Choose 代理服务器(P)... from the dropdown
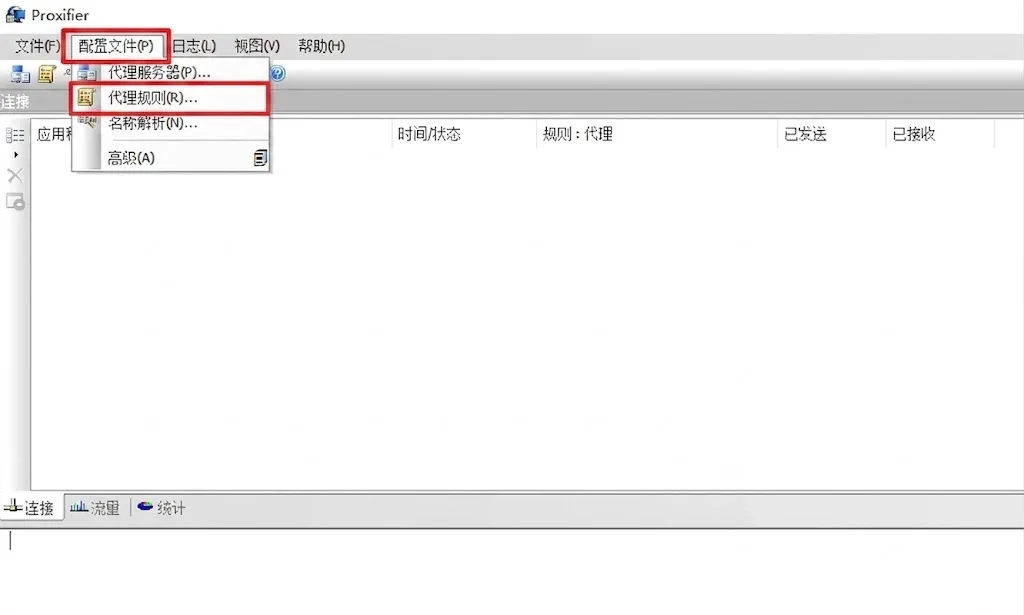The height and width of the screenshot is (615, 1024). pyautogui.click(x=170, y=72)
